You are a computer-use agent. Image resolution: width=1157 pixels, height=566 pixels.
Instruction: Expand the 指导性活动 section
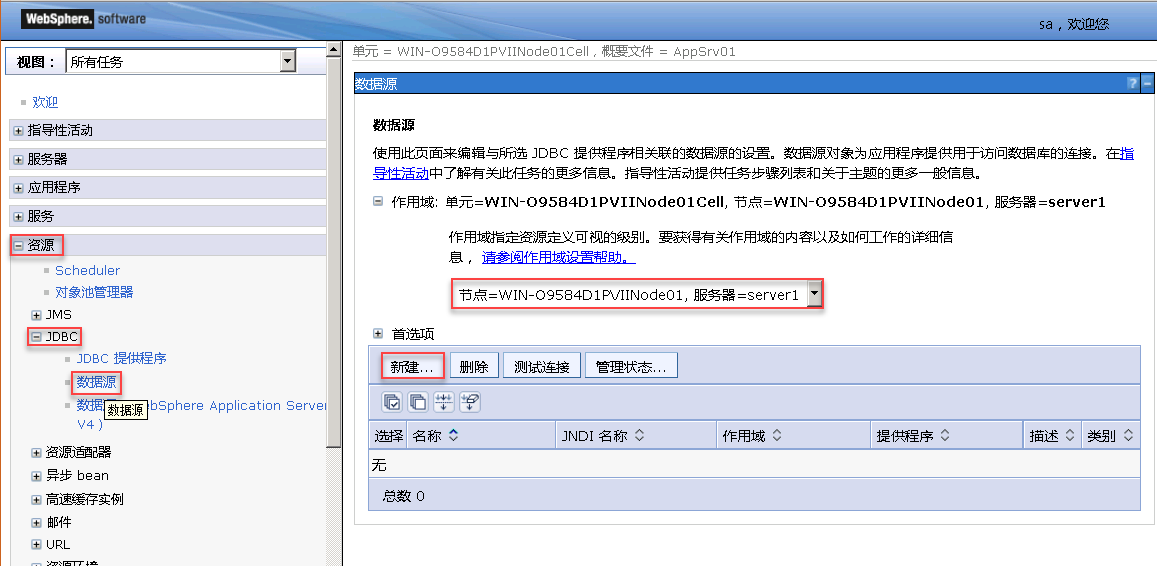[18, 131]
